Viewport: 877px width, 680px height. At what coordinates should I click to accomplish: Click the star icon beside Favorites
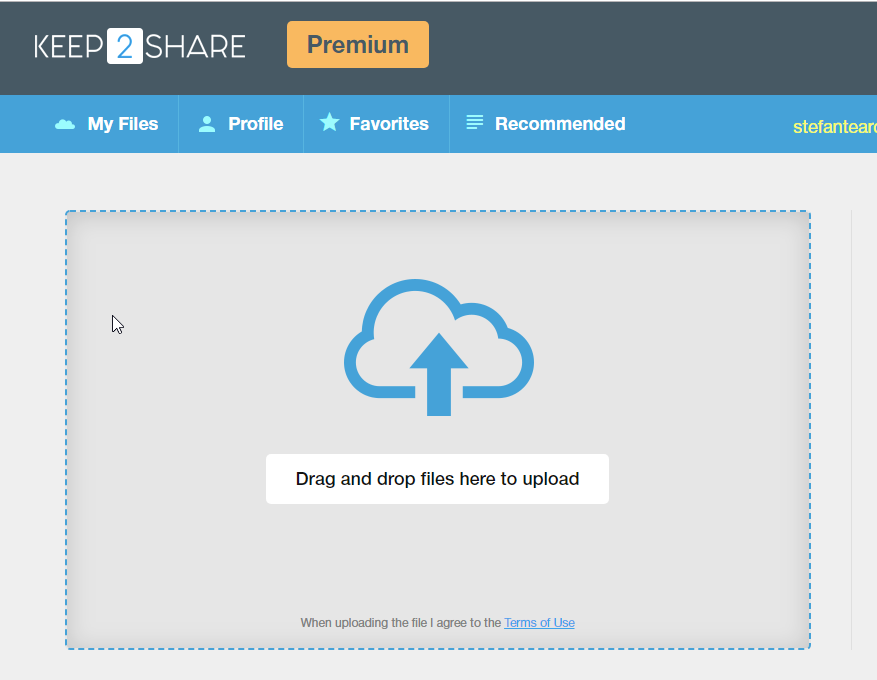tap(329, 122)
